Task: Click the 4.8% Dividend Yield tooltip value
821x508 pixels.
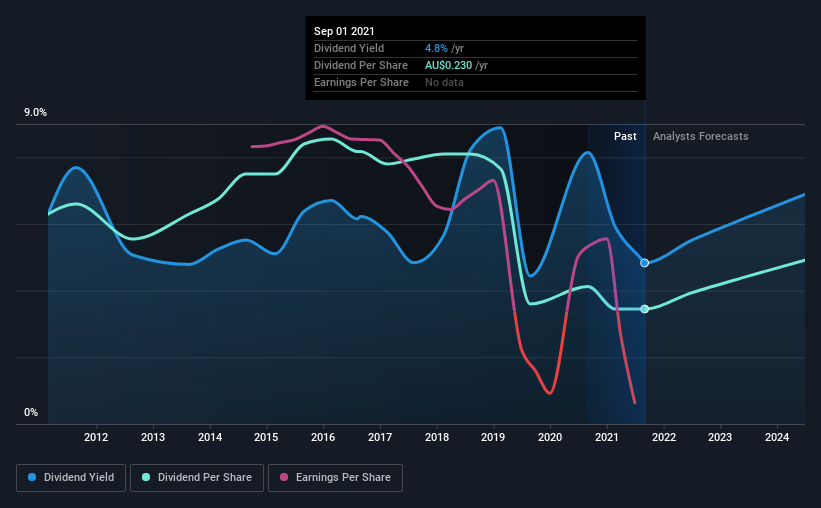Action: (436, 48)
